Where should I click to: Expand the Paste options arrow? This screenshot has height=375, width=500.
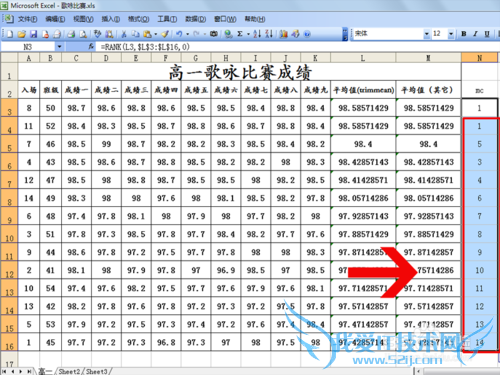click(x=155, y=34)
